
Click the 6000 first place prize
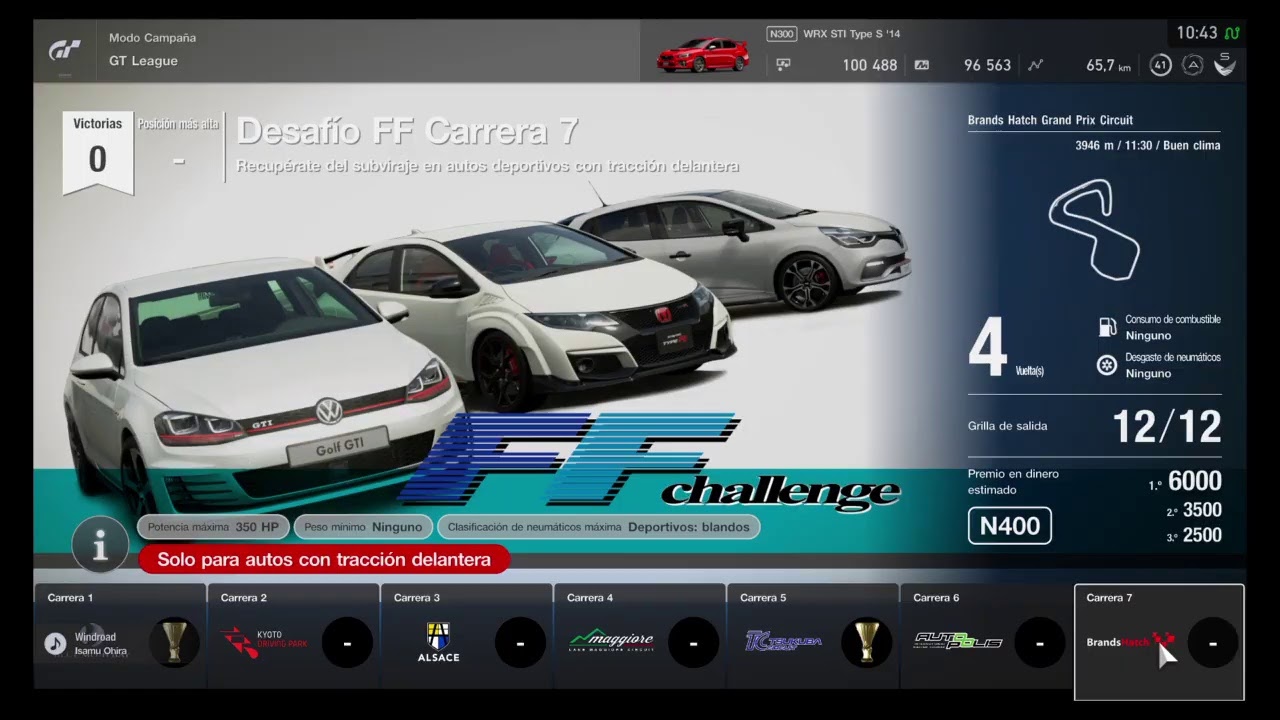click(1195, 482)
